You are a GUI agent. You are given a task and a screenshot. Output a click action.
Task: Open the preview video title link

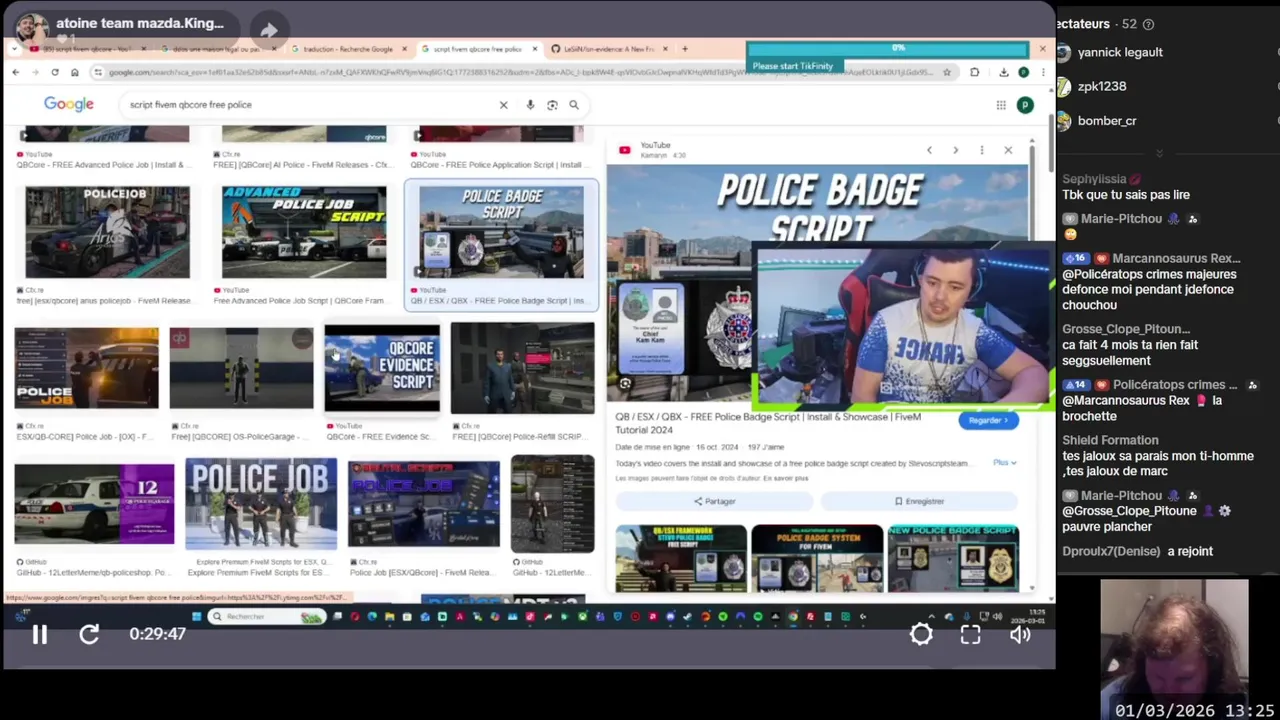point(768,423)
